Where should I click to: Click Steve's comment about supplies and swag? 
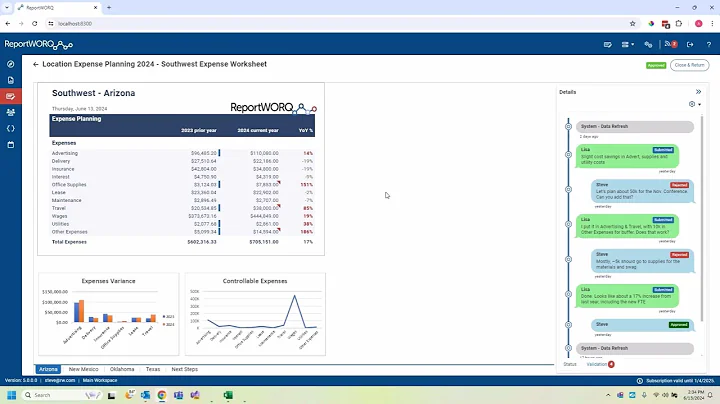(642, 261)
